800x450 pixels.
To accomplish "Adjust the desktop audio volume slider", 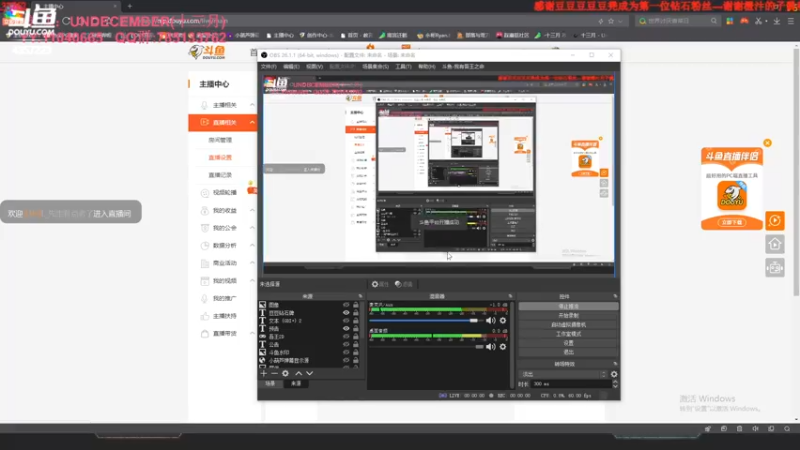I will click(426, 346).
